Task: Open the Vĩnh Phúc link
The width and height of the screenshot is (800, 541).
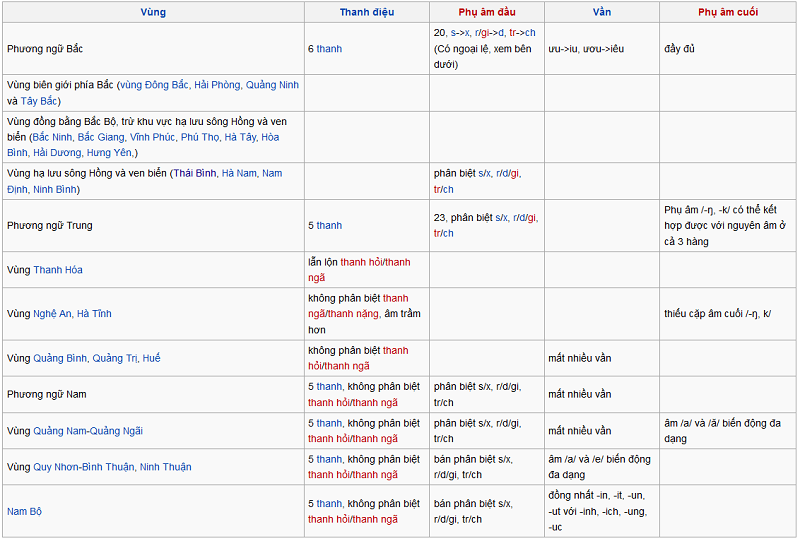Action: [x=153, y=137]
